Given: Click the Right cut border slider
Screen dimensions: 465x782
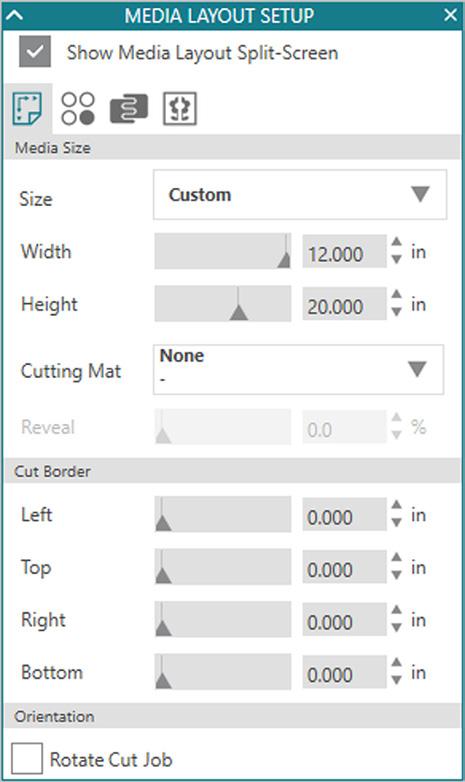Looking at the screenshot, I should 223,619.
